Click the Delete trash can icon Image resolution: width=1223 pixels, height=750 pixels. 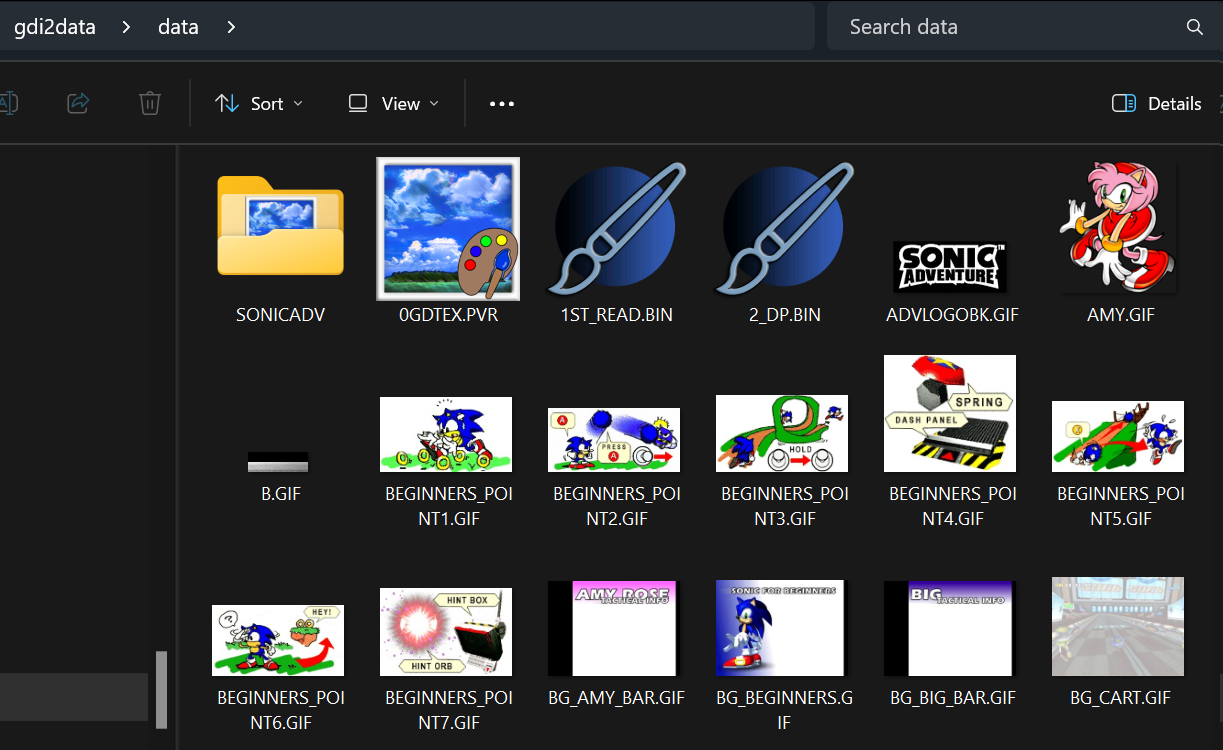pyautogui.click(x=149, y=103)
